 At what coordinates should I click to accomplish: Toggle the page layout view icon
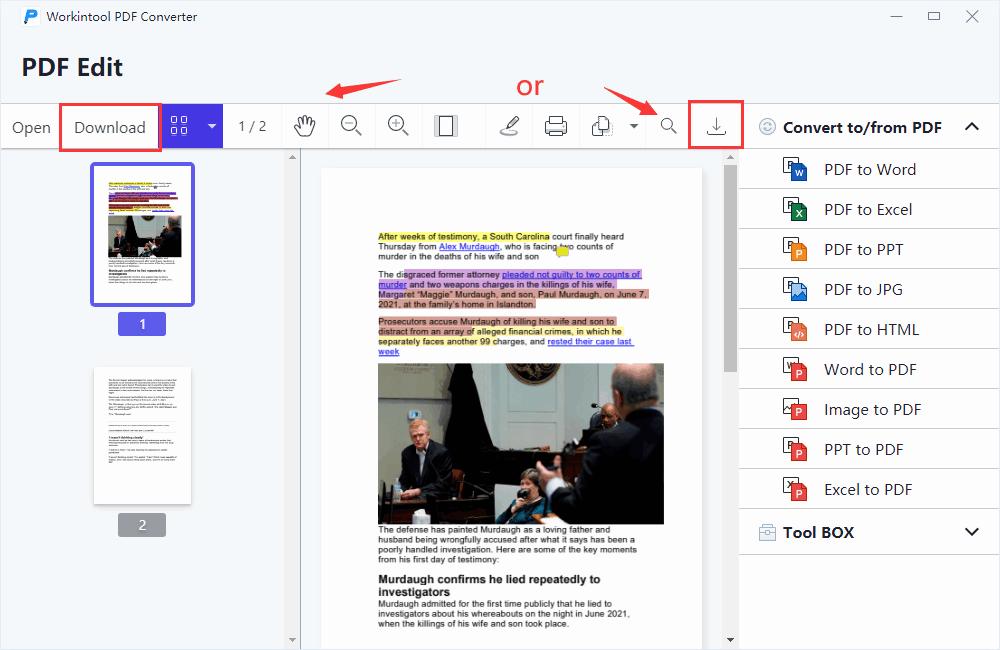point(446,126)
